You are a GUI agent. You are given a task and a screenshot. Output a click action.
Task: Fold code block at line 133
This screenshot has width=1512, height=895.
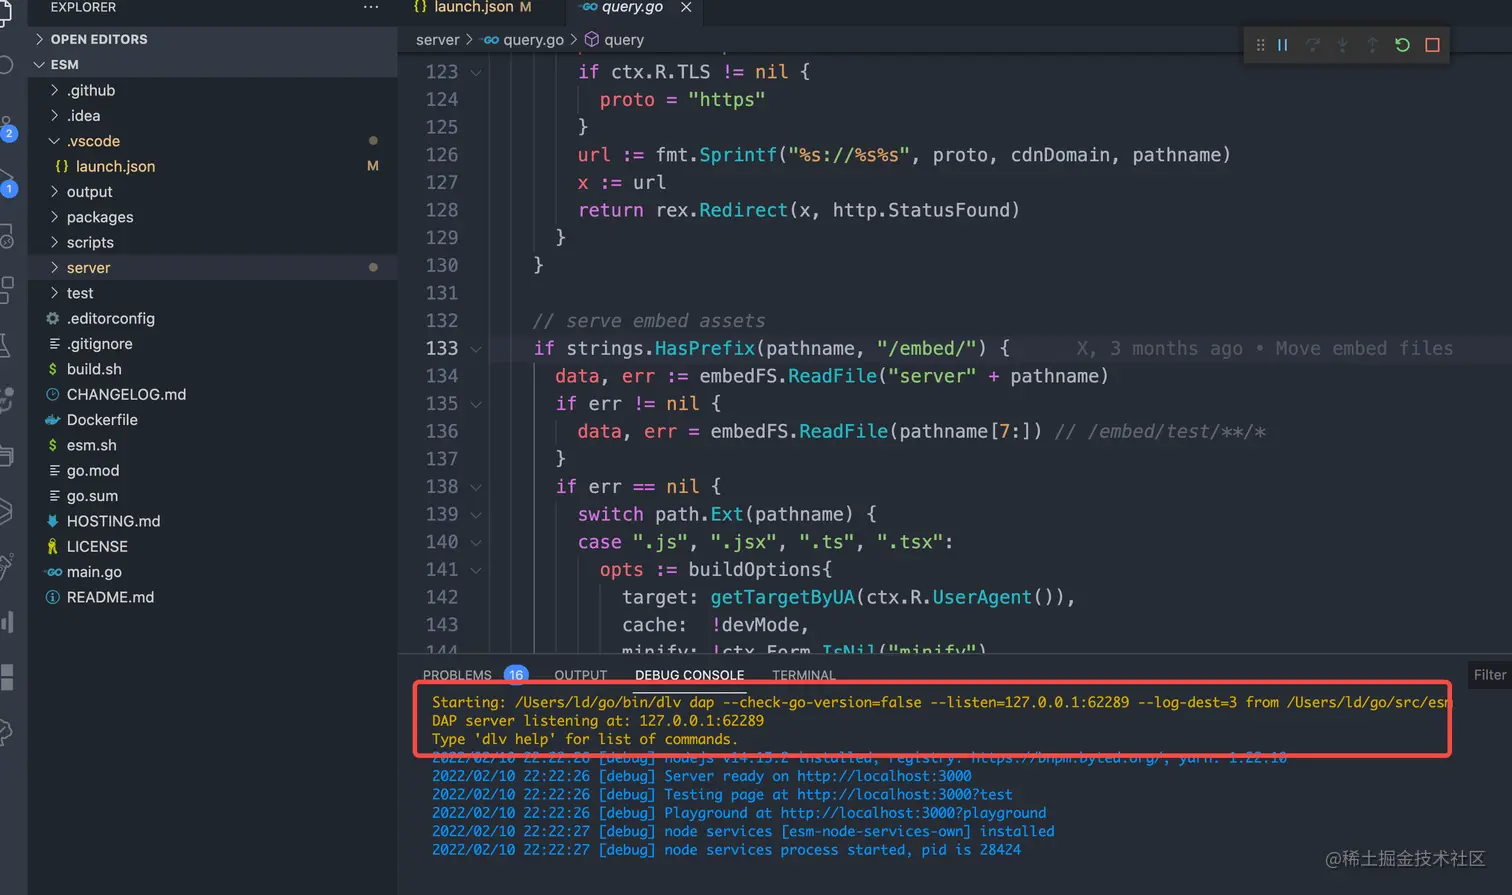point(476,349)
